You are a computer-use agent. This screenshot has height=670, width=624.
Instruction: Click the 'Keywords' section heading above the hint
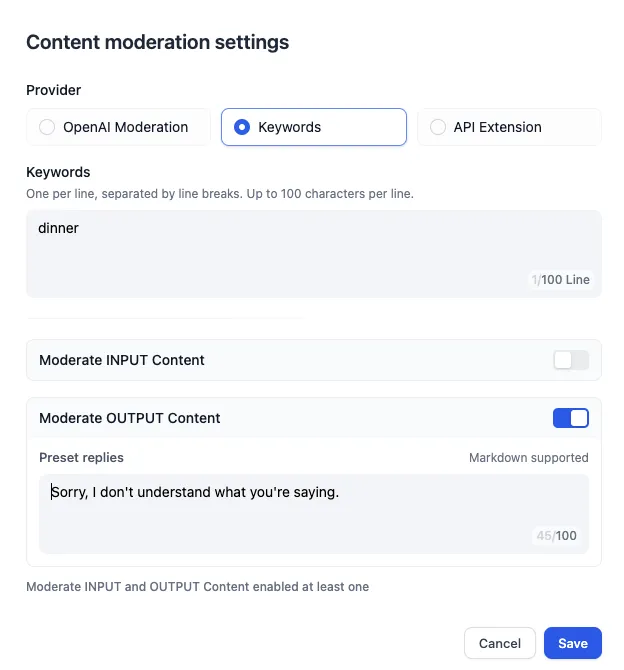pos(58,172)
